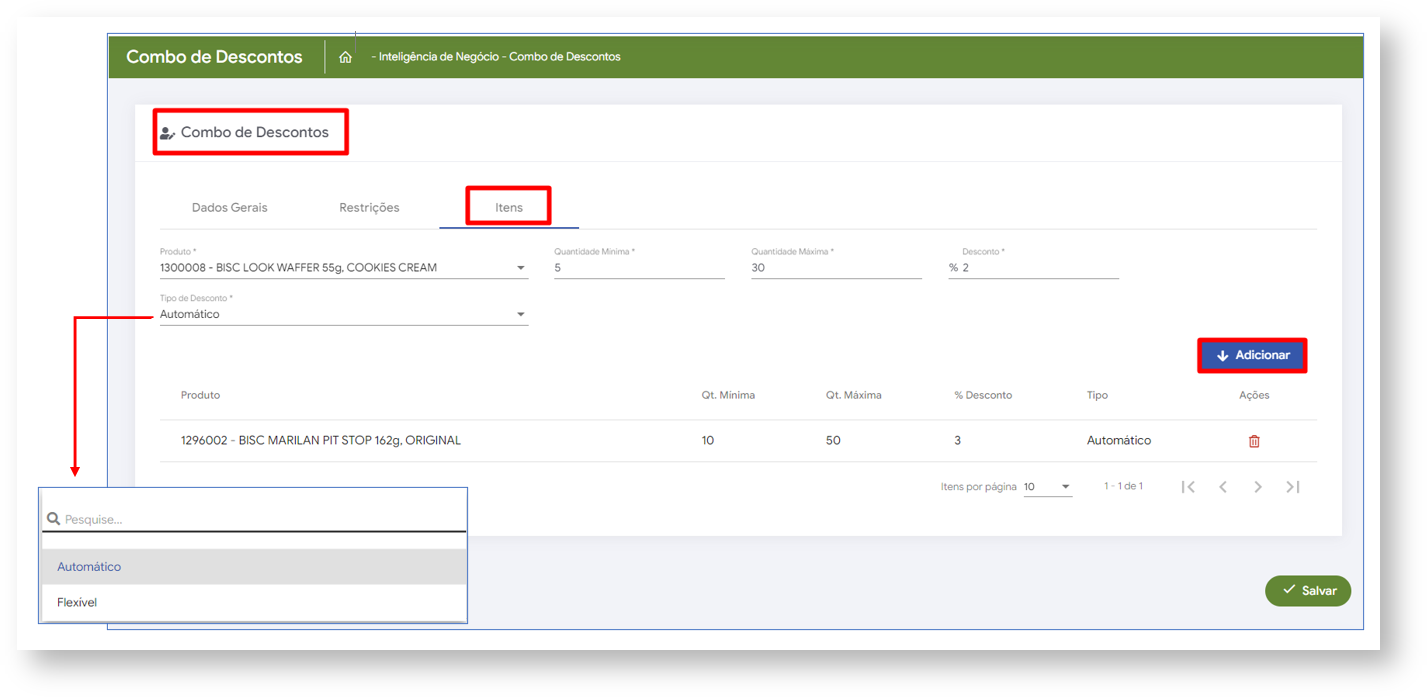Go to the previous page of items
1428x698 pixels.
(1223, 487)
